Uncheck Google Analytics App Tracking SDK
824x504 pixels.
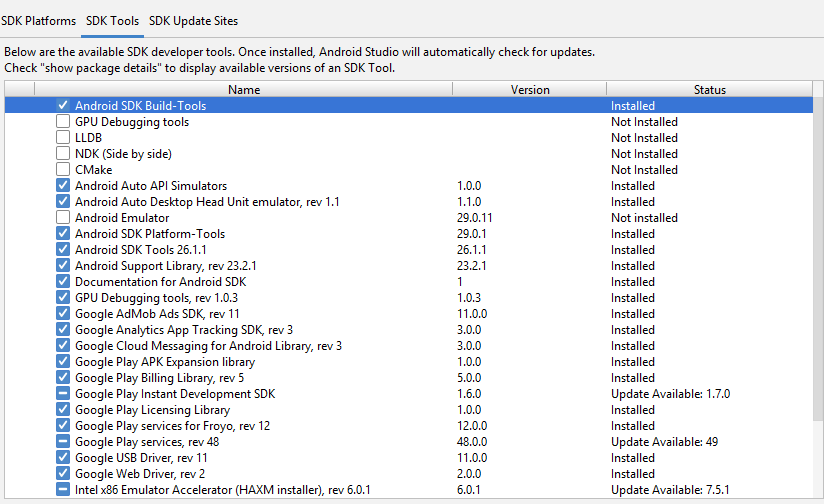63,330
